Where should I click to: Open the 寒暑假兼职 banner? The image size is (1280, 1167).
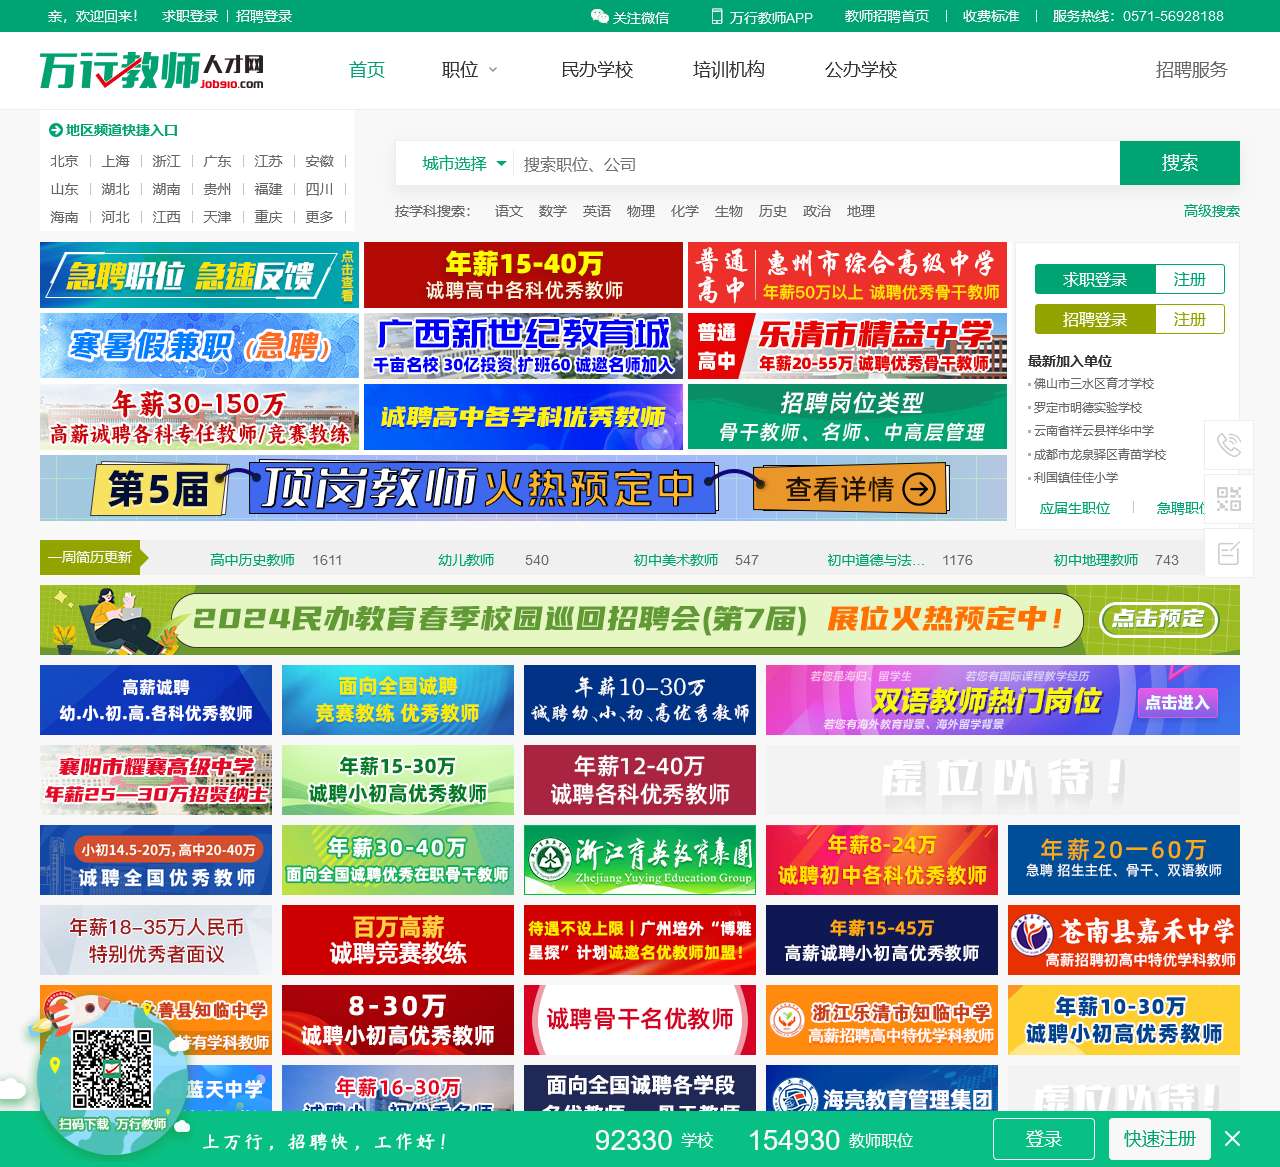pyautogui.click(x=199, y=346)
